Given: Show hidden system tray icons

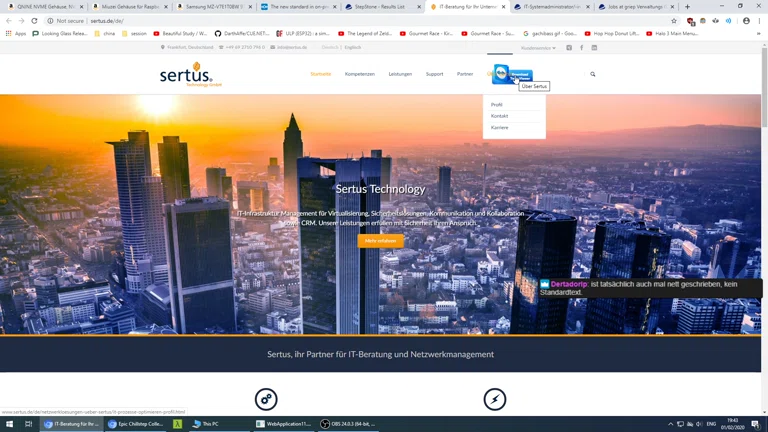Looking at the screenshot, I should tap(670, 424).
